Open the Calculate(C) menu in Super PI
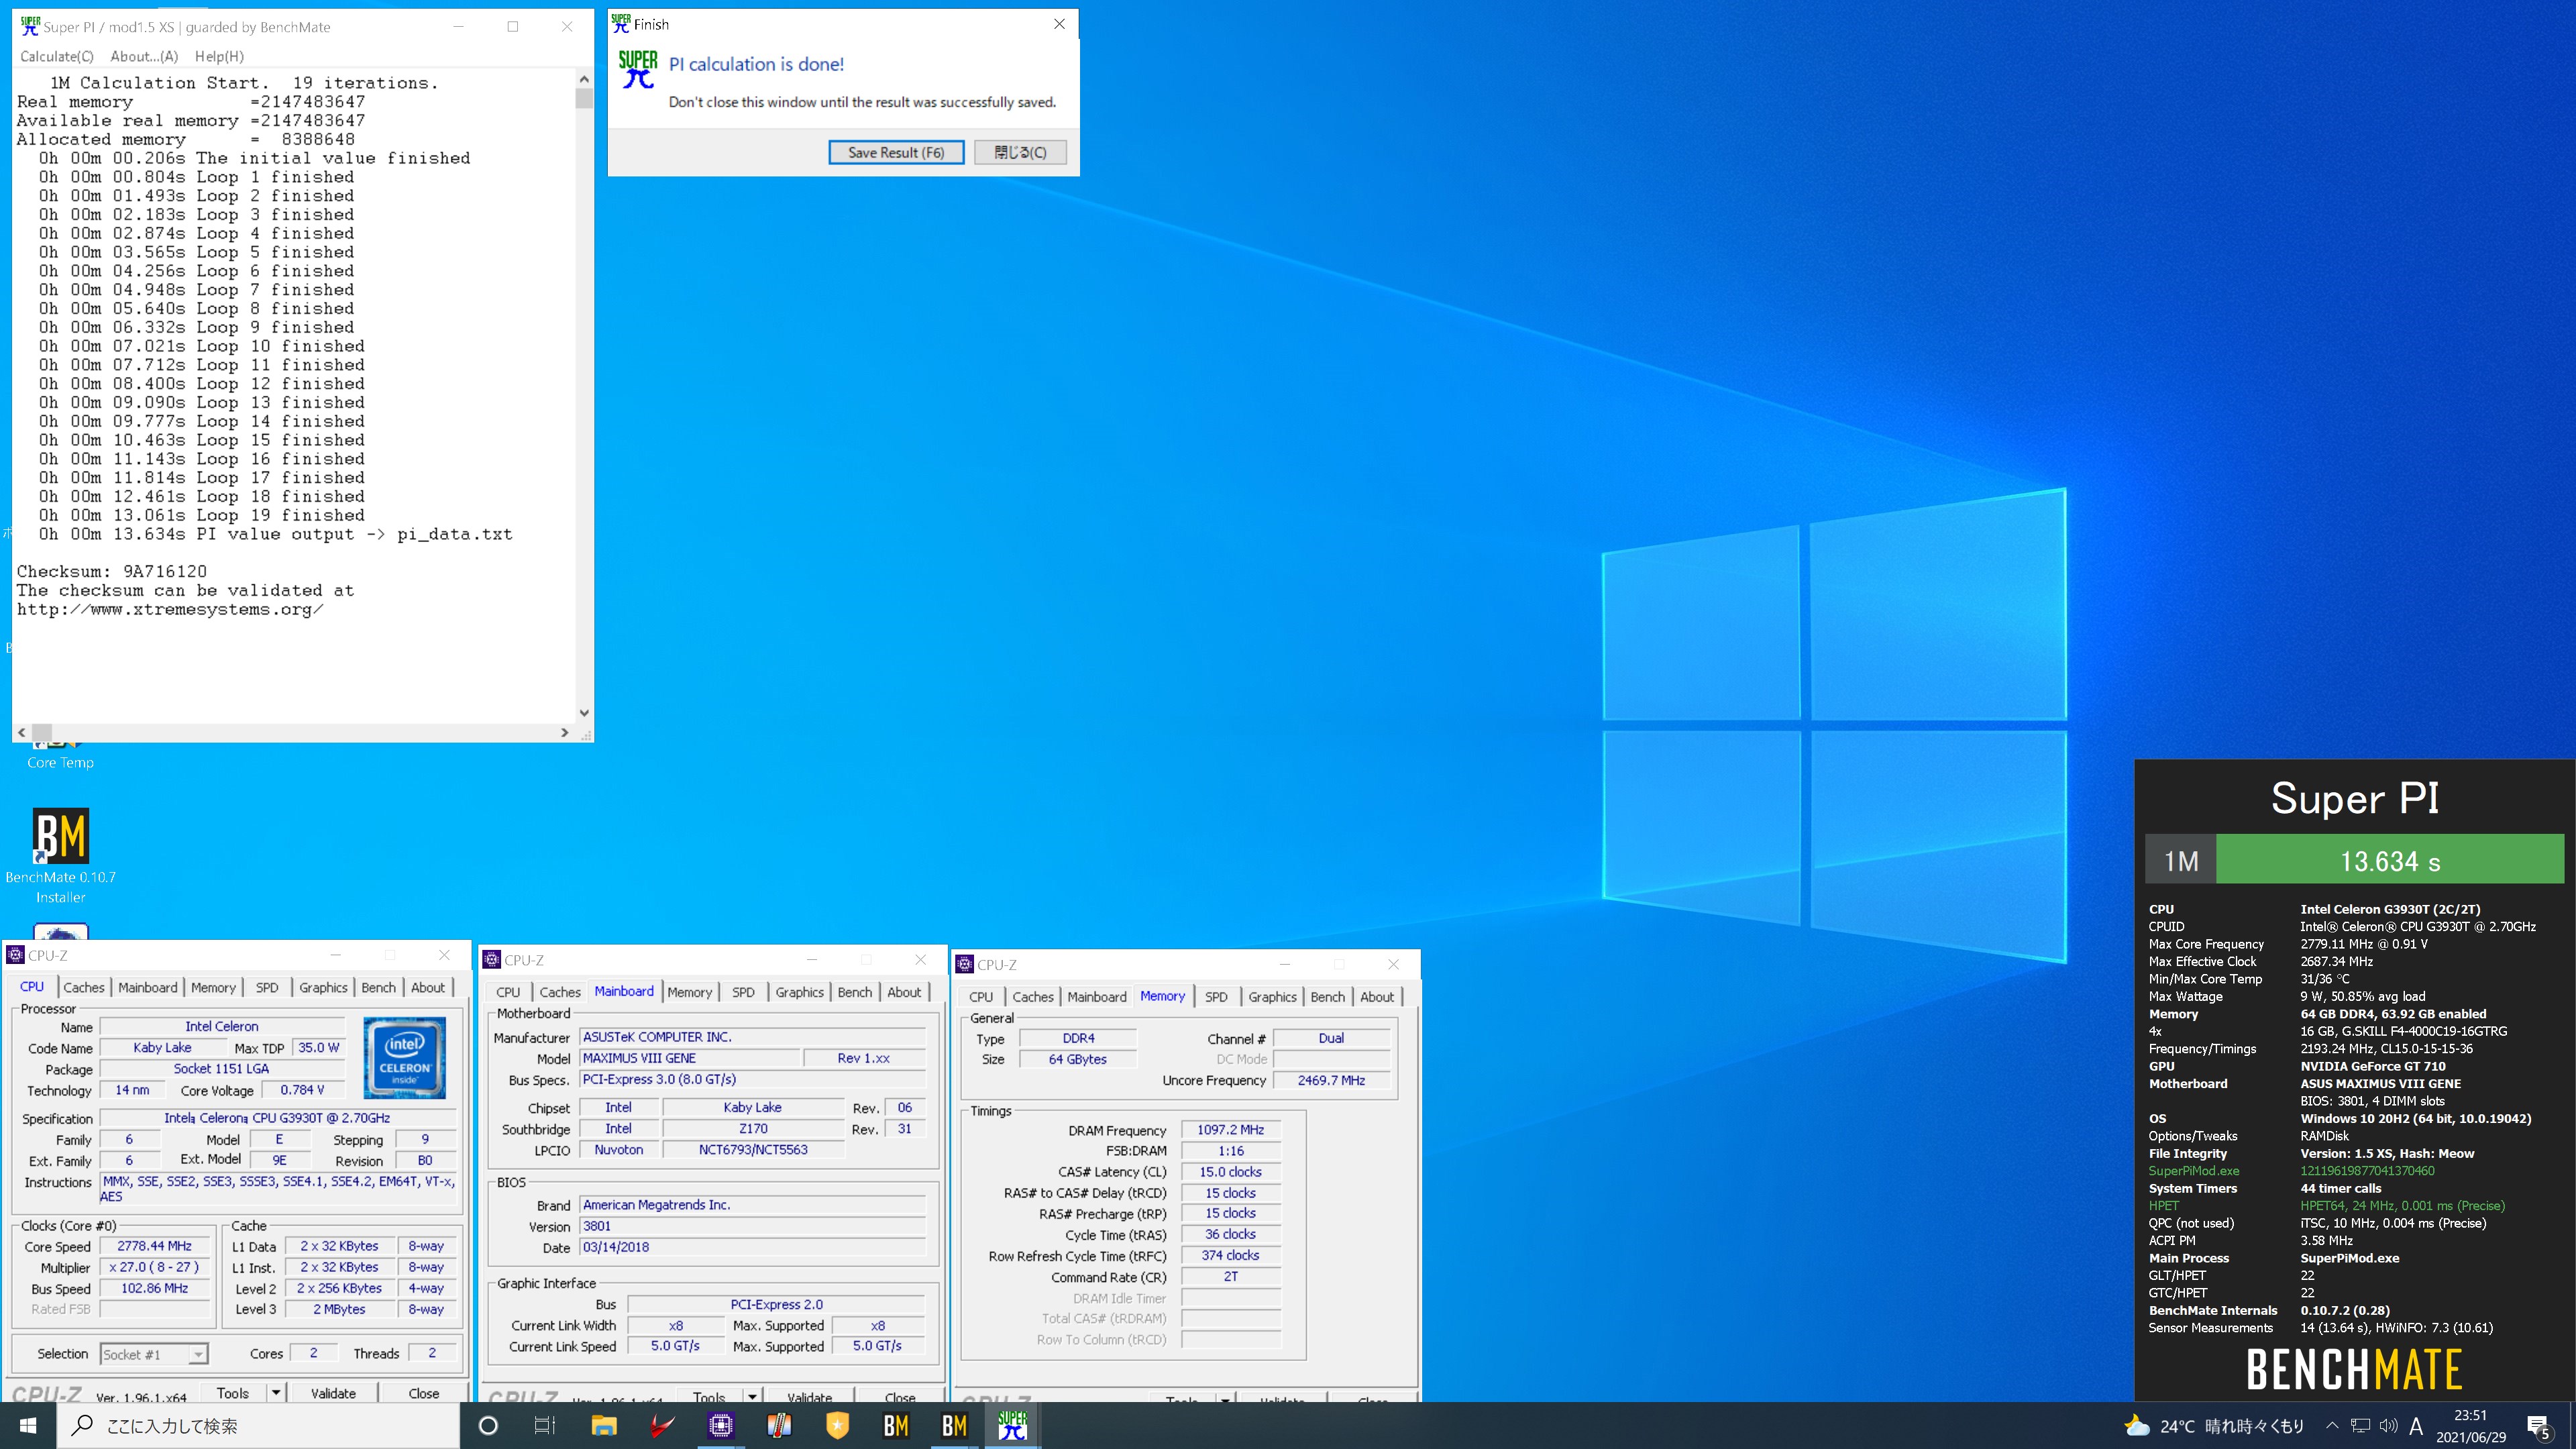The height and width of the screenshot is (1449, 2576). pyautogui.click(x=57, y=56)
